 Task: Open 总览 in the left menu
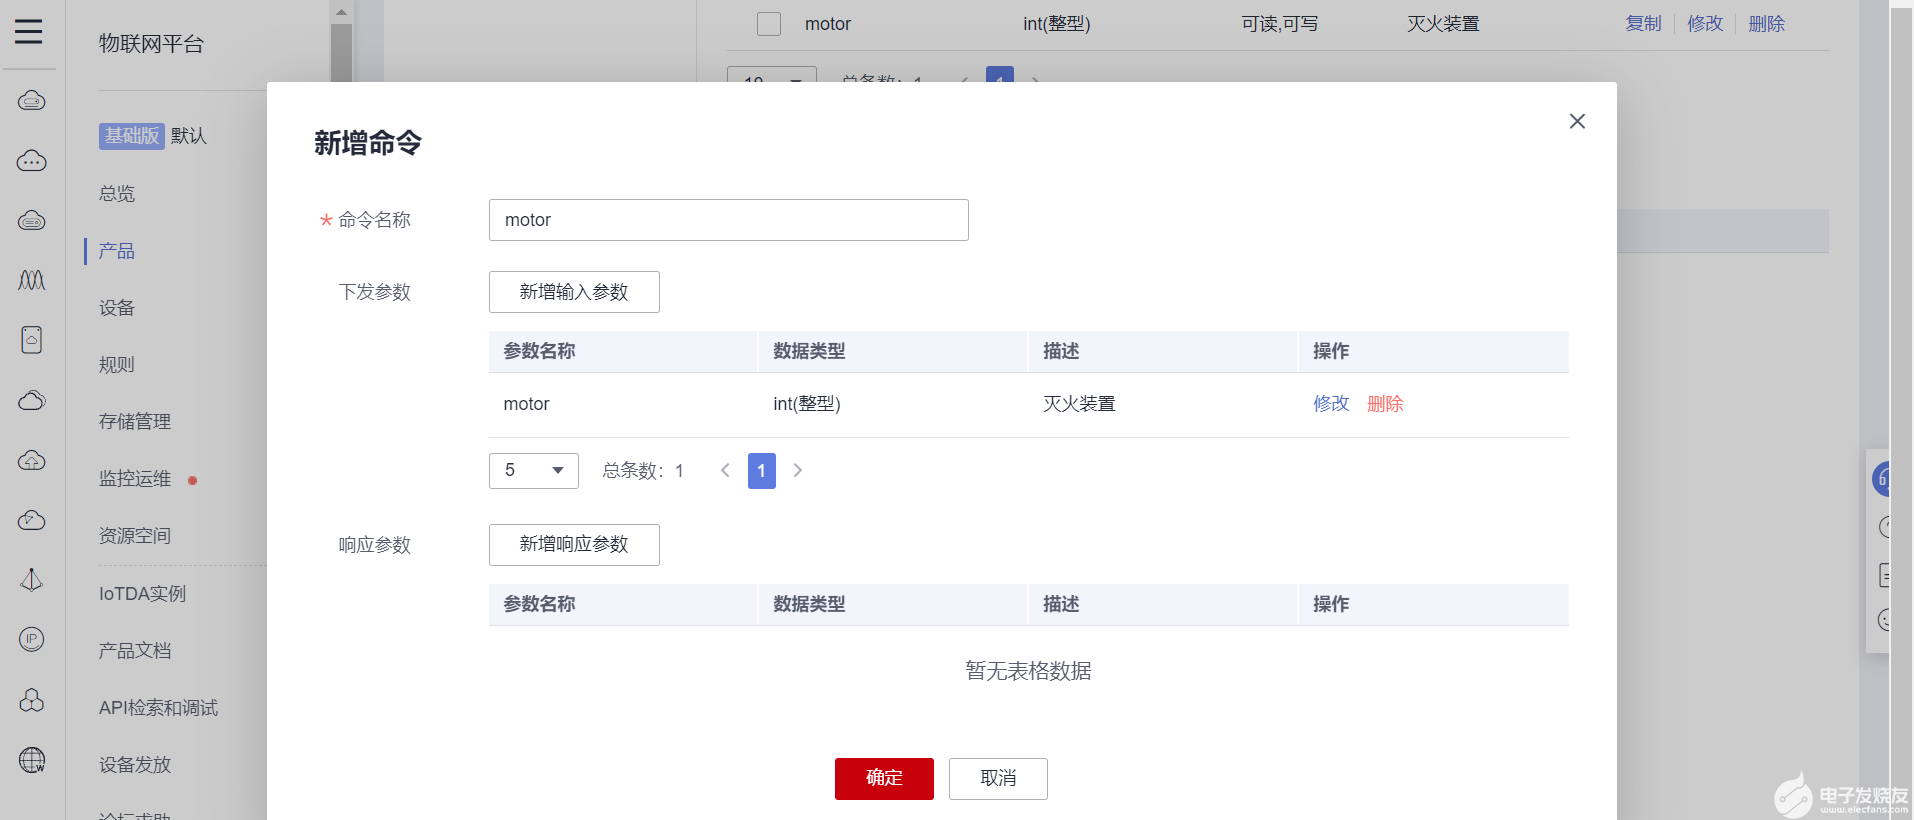[x=117, y=194]
